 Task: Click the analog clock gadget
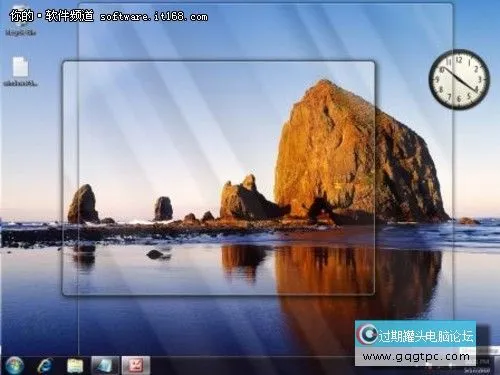[459, 79]
